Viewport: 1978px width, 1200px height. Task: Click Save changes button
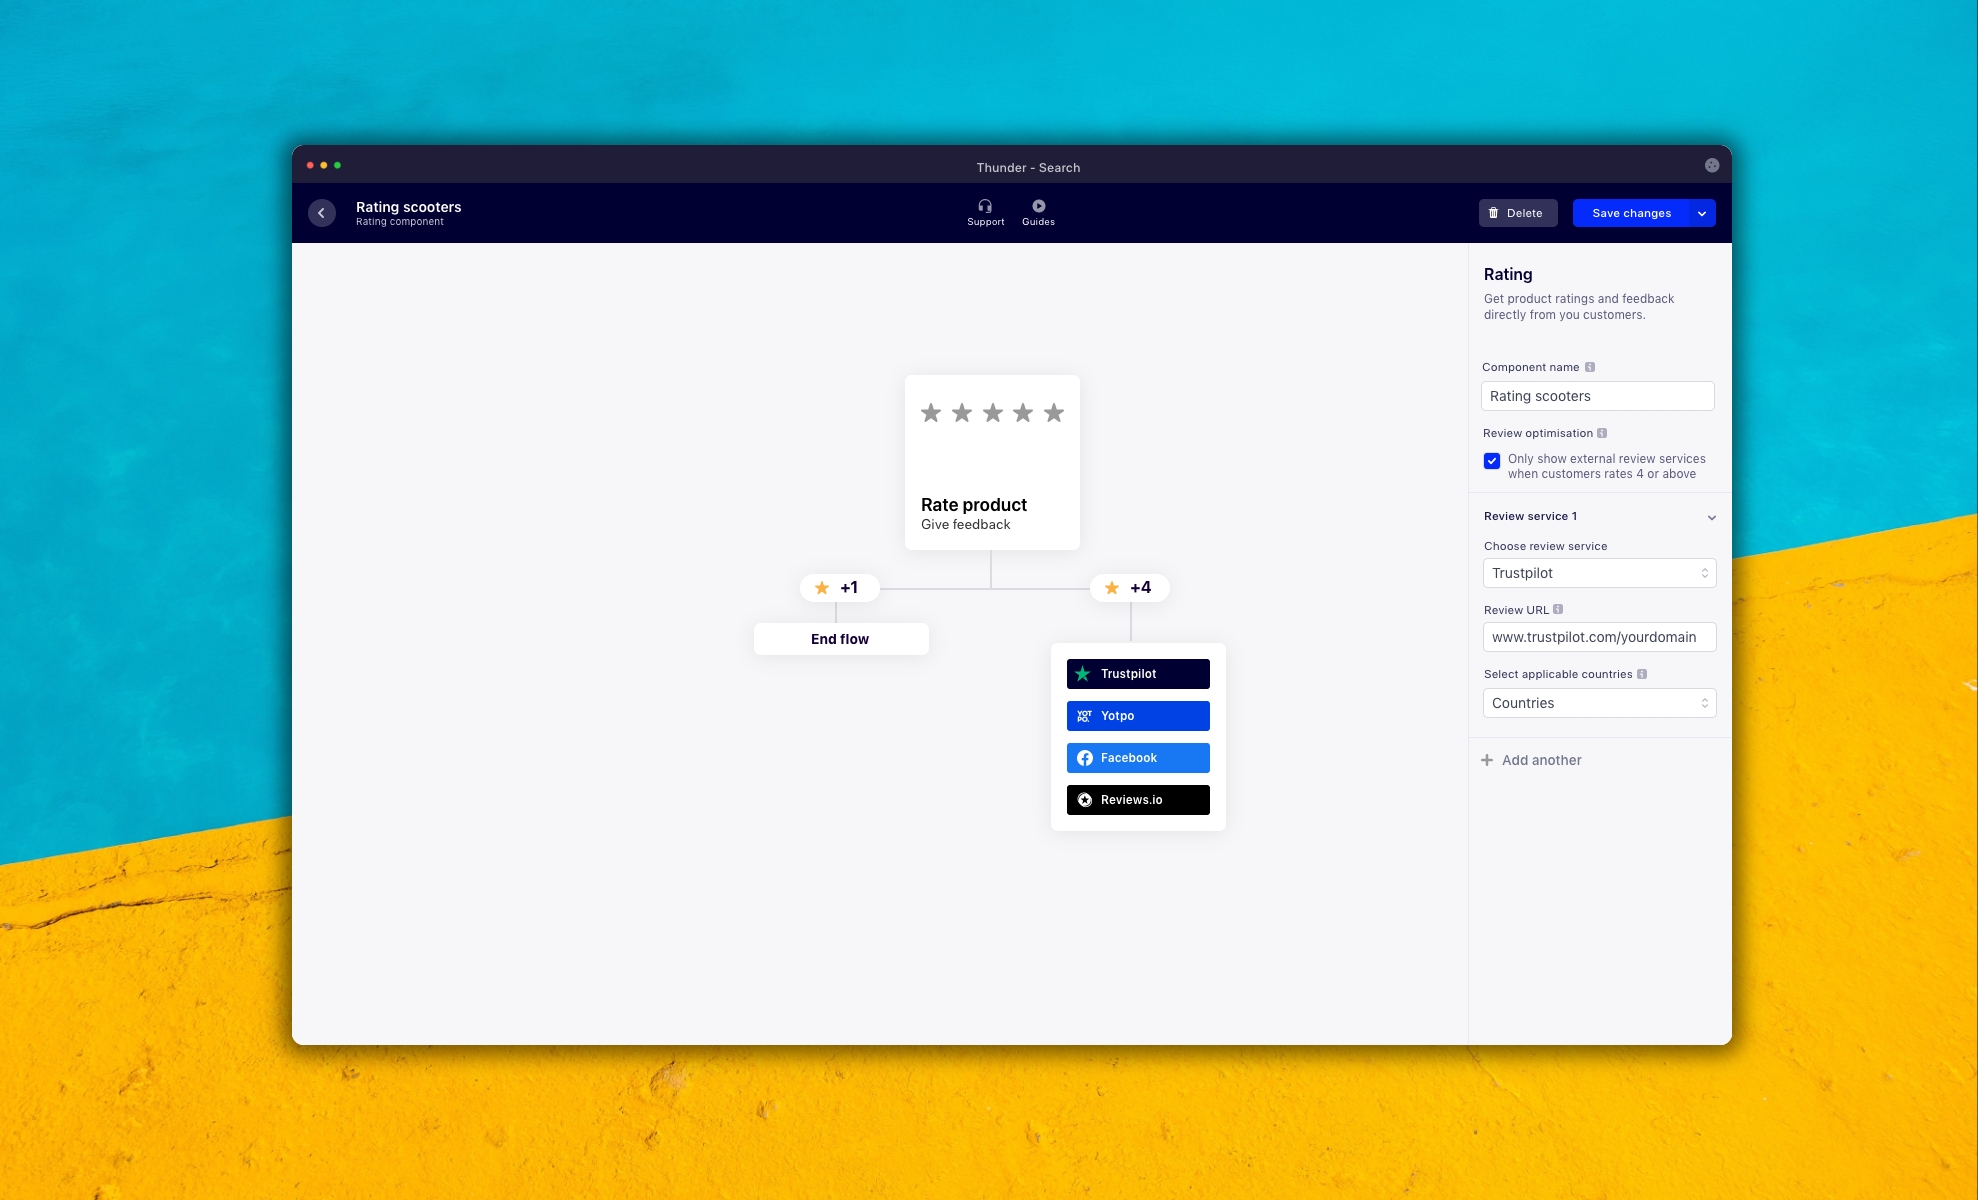(x=1630, y=213)
